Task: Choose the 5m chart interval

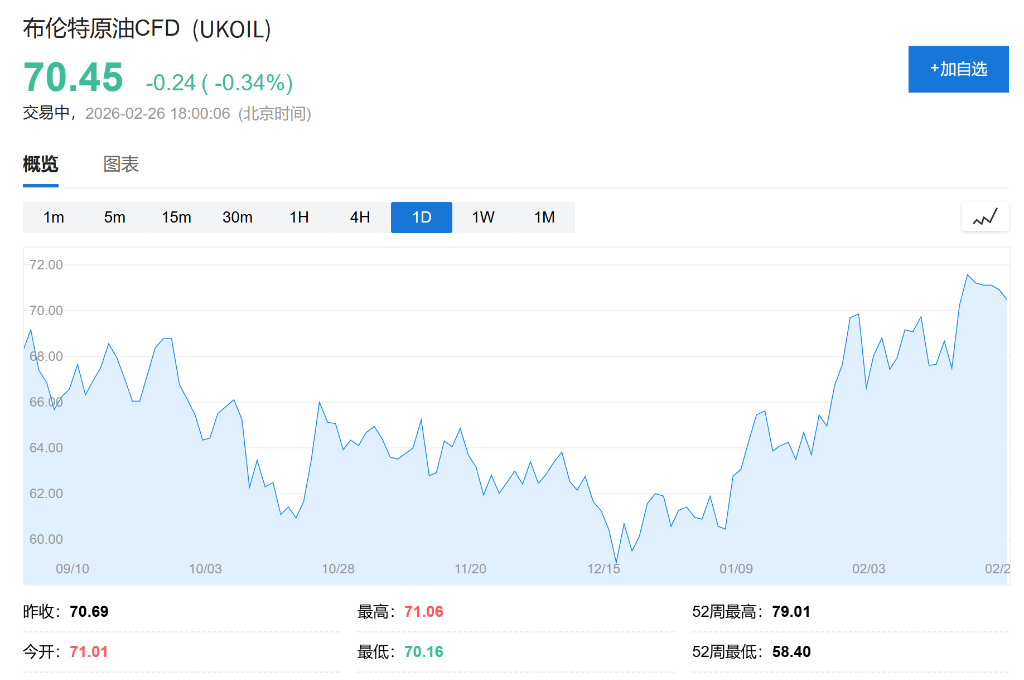Action: [x=115, y=217]
